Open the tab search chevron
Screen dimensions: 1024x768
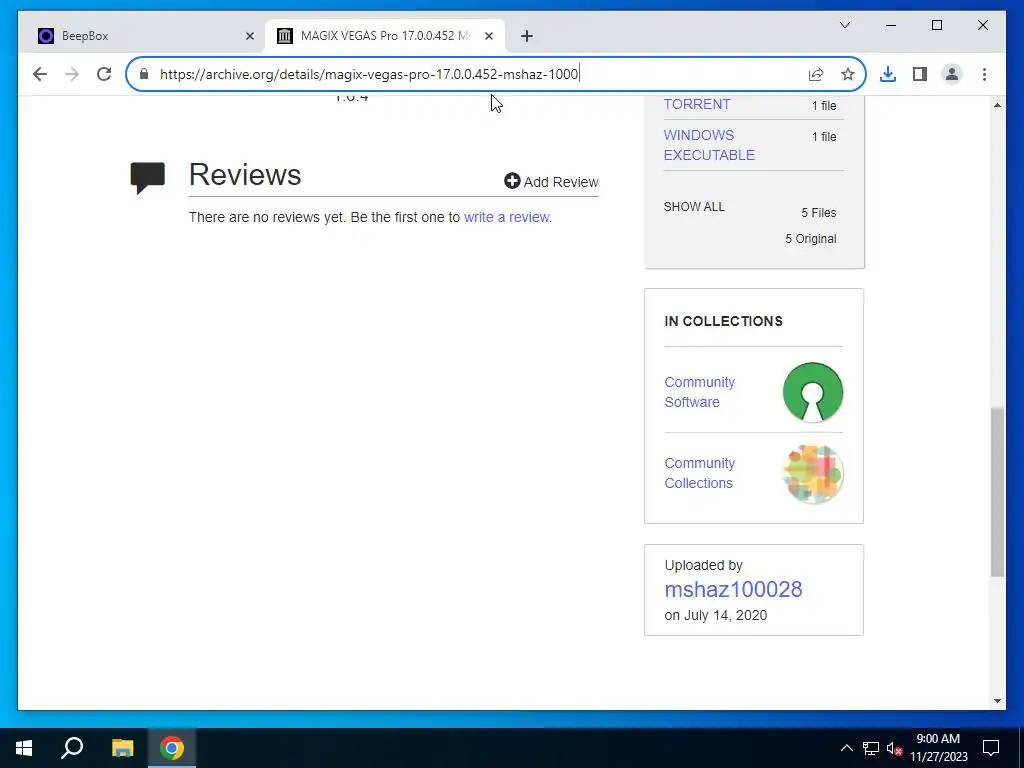coord(844,25)
